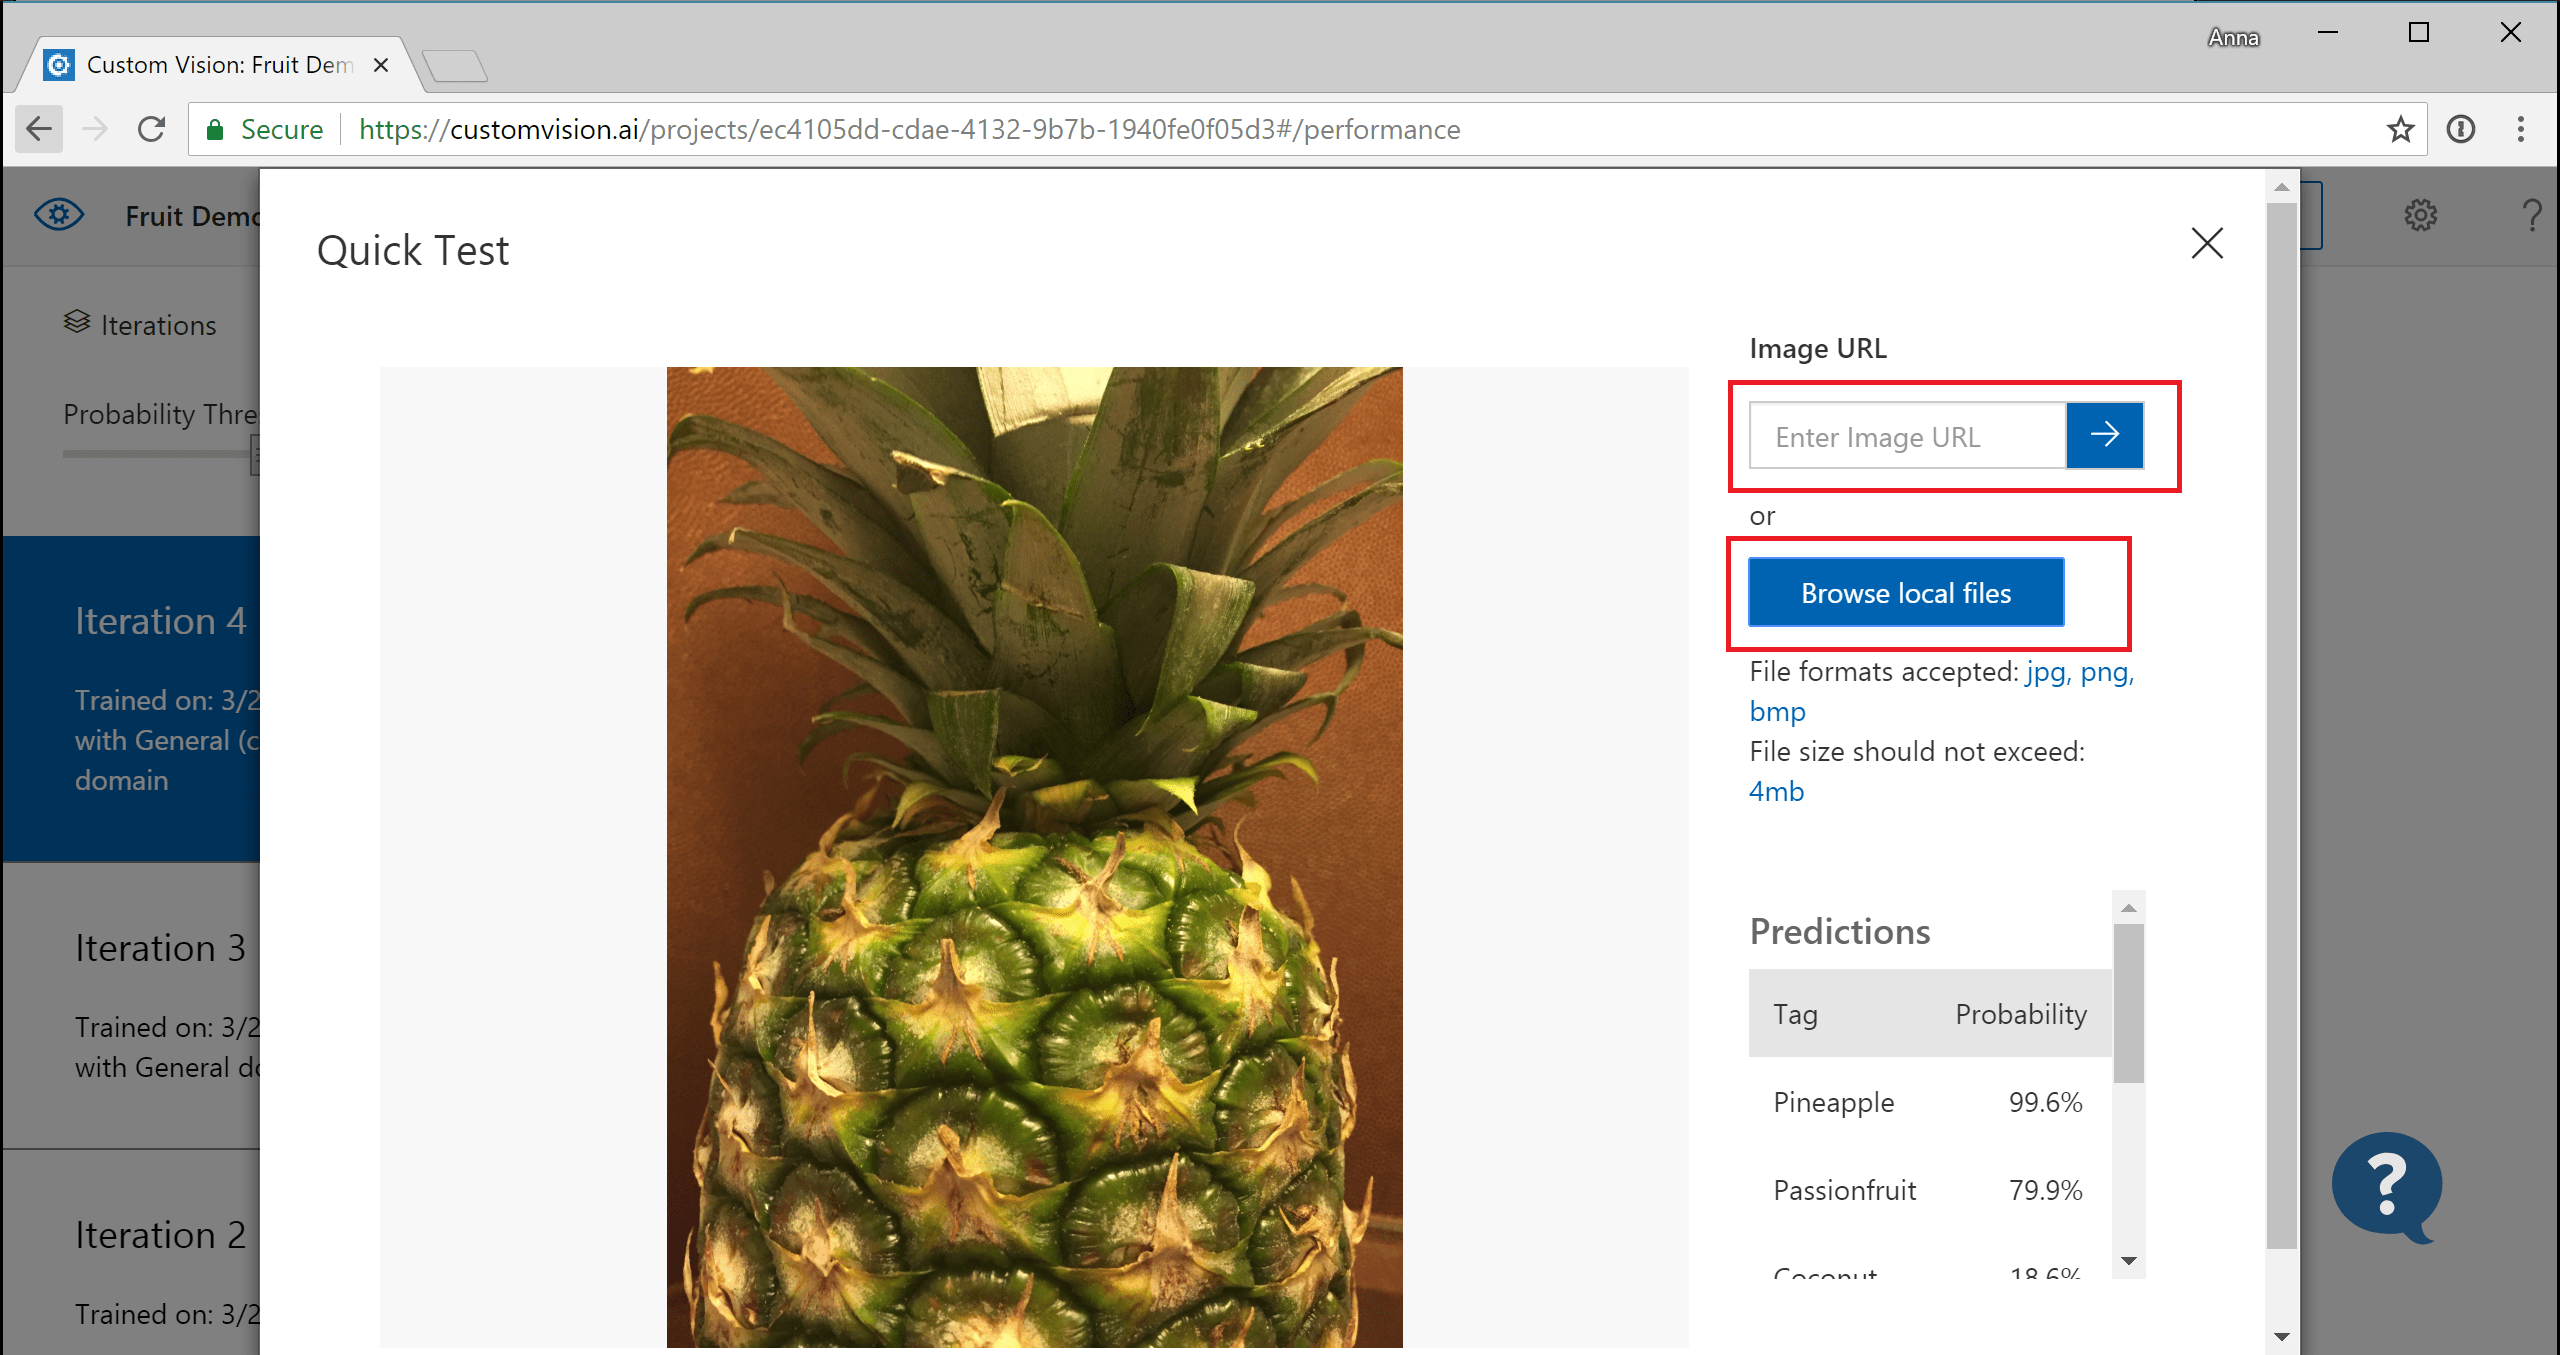This screenshot has width=2560, height=1355.
Task: Click Enter Image URL input field
Action: (x=1910, y=437)
